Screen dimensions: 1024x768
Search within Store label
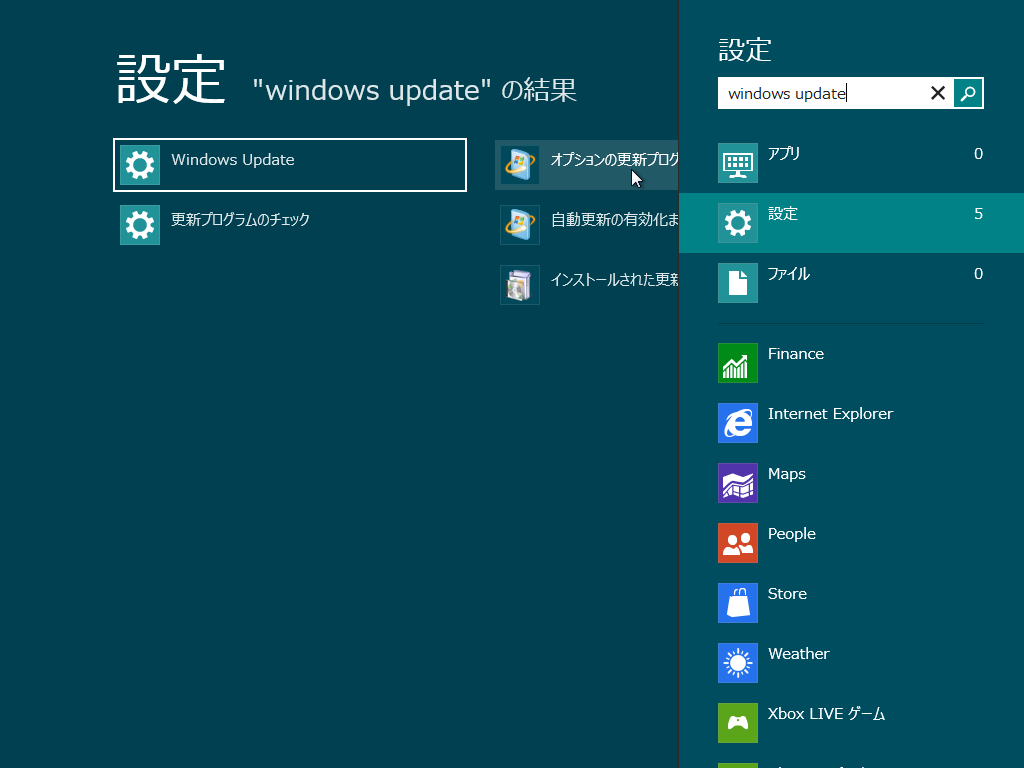coord(787,594)
